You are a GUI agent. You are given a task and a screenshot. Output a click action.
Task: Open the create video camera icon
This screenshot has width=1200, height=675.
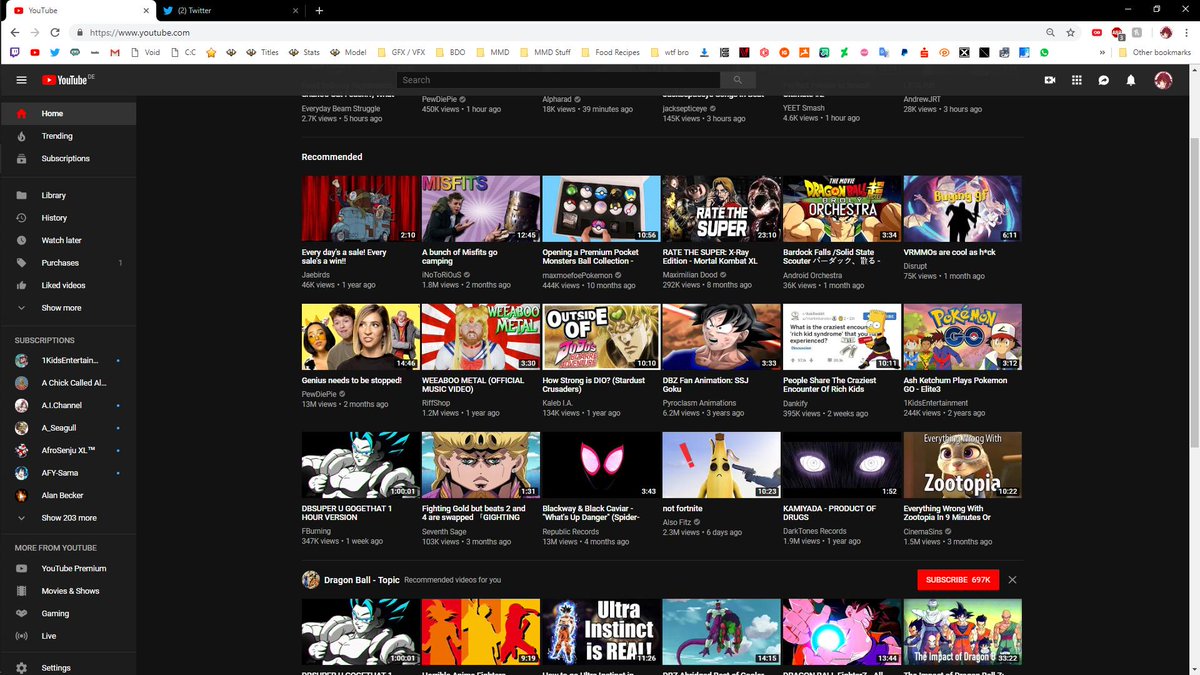[x=1050, y=80]
